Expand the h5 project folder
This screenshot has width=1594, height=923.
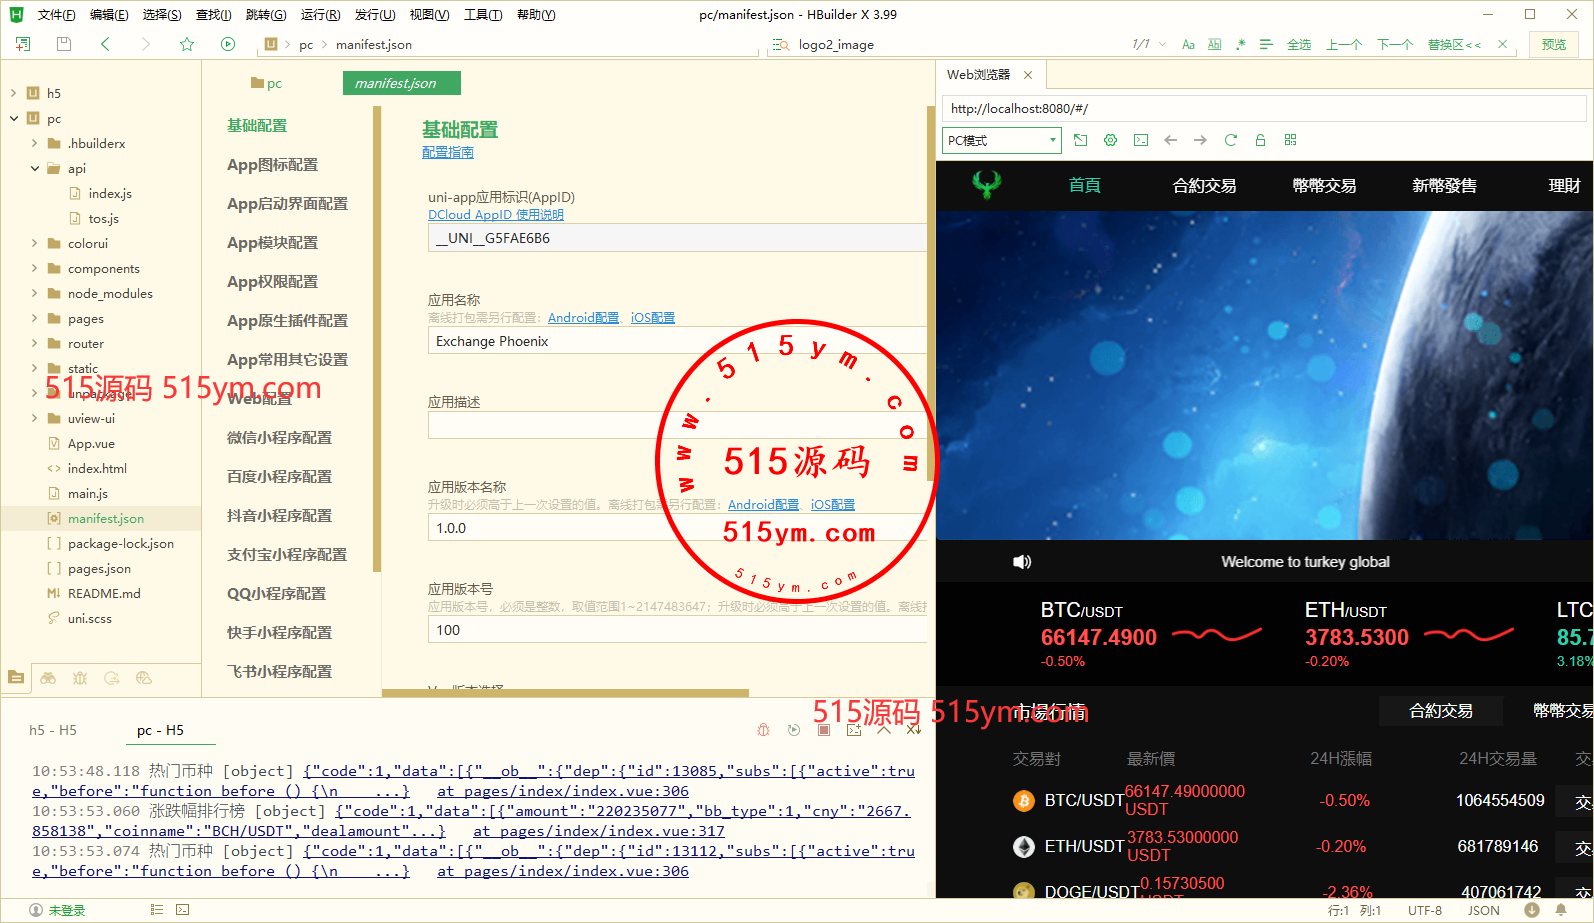coord(14,93)
